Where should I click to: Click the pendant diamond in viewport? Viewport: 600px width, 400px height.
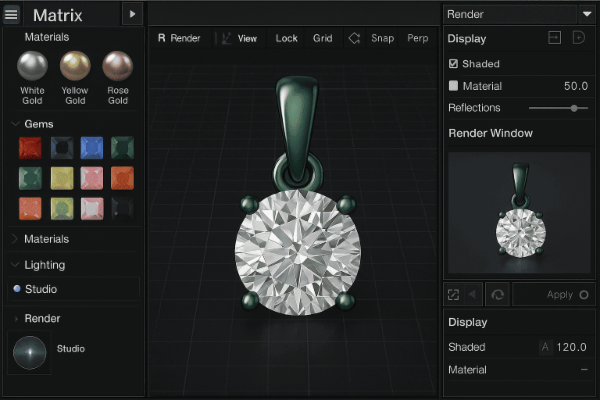pyautogui.click(x=298, y=252)
